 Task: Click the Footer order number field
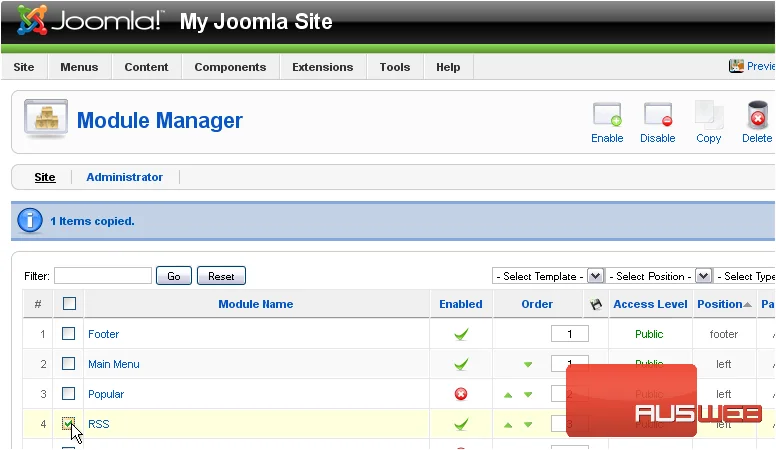[570, 334]
